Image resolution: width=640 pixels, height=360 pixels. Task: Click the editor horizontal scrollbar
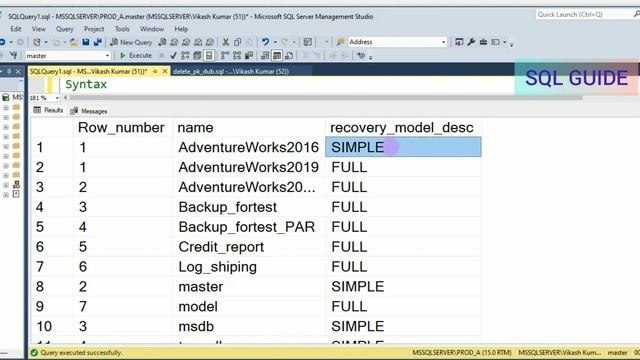pyautogui.click(x=326, y=98)
